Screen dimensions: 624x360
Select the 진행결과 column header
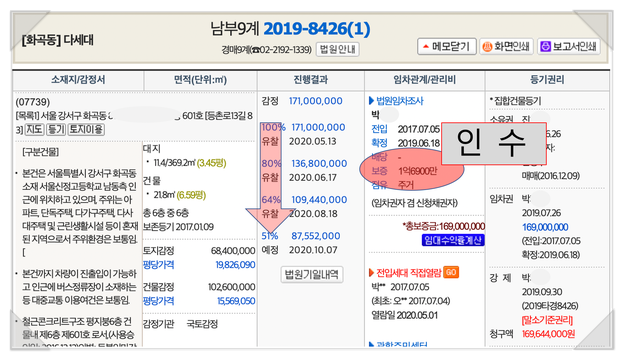click(x=311, y=80)
